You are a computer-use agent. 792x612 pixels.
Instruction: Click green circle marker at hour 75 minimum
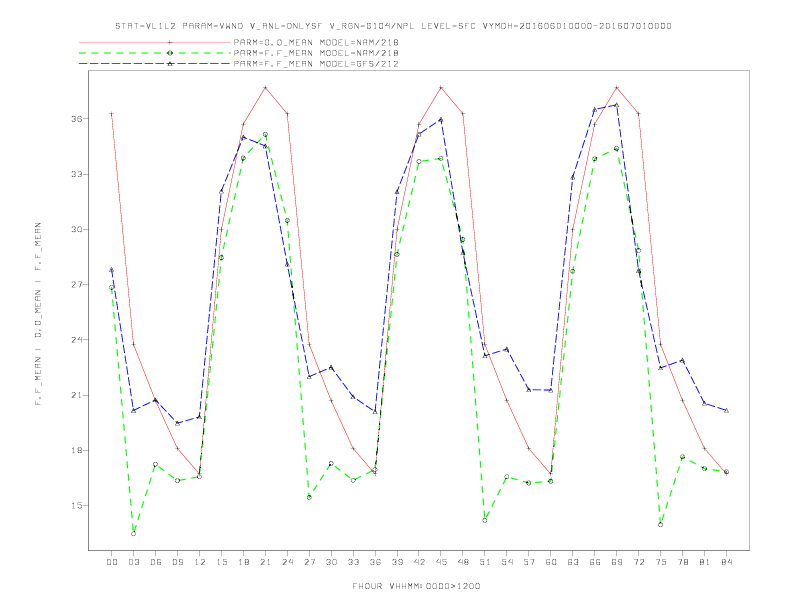click(661, 525)
